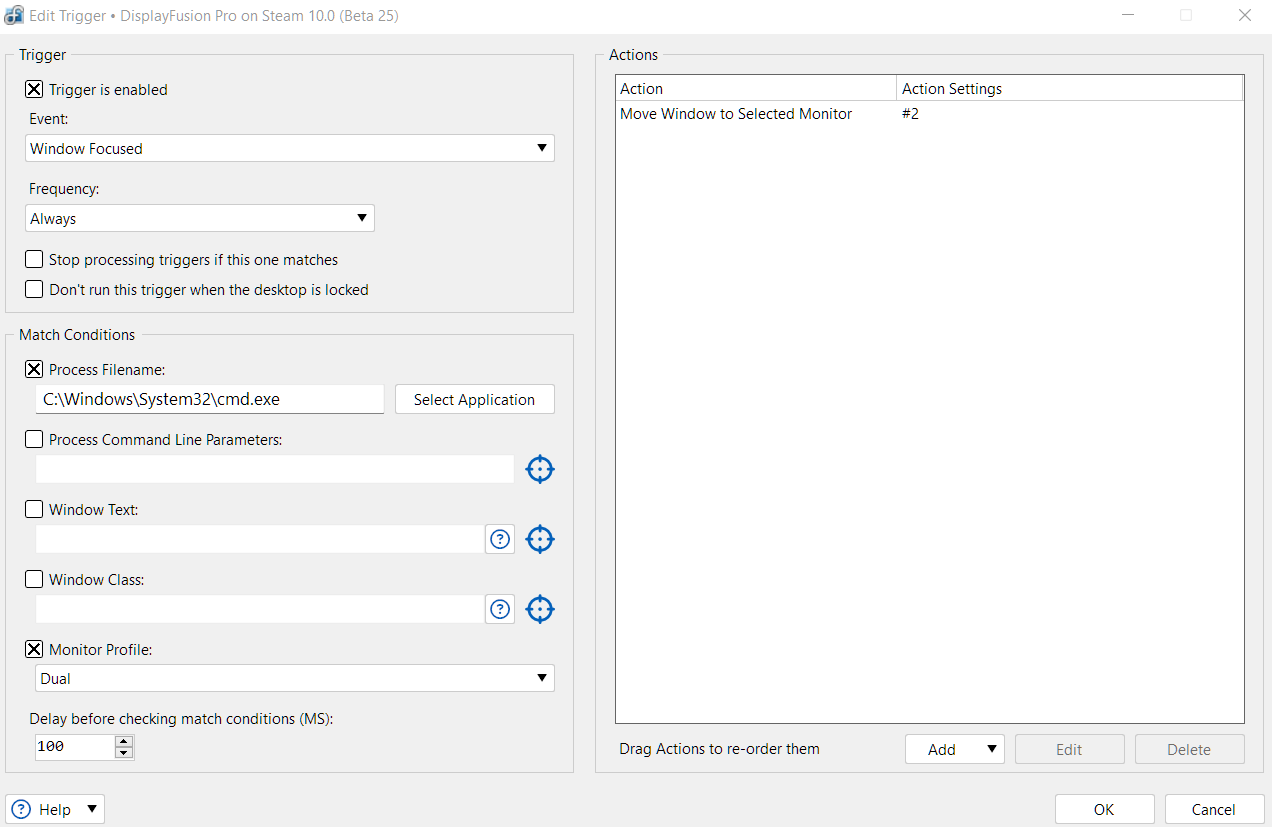
Task: Disable the 'Trigger is enabled' checkbox
Action: coord(34,89)
